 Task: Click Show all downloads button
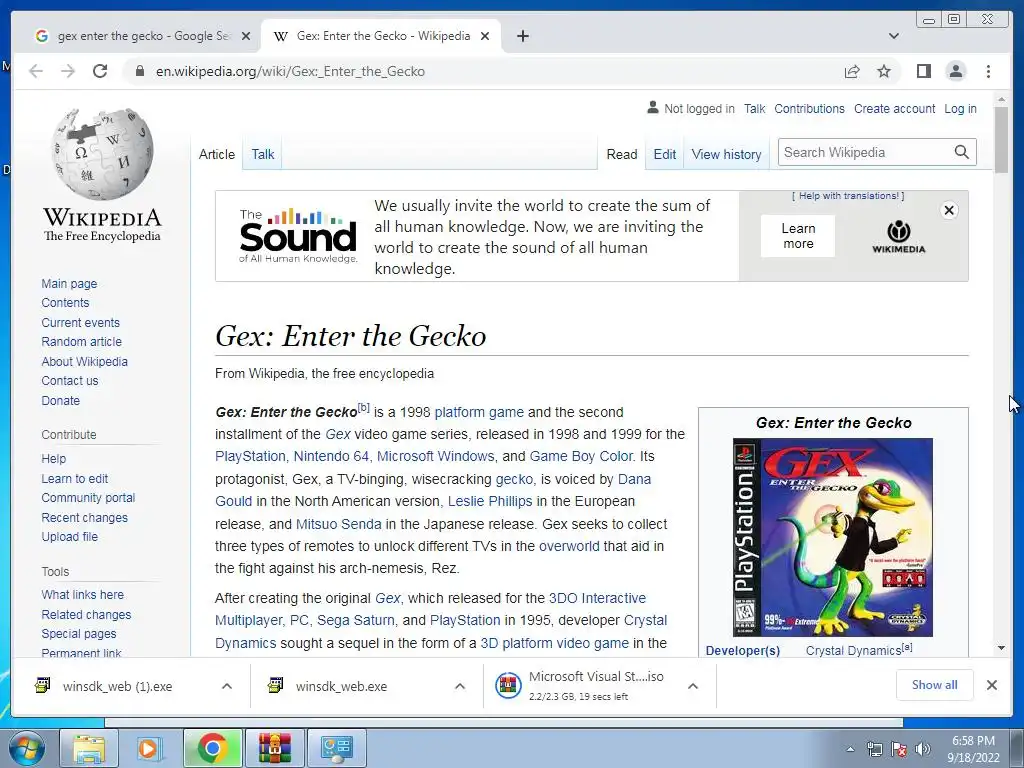coord(935,684)
